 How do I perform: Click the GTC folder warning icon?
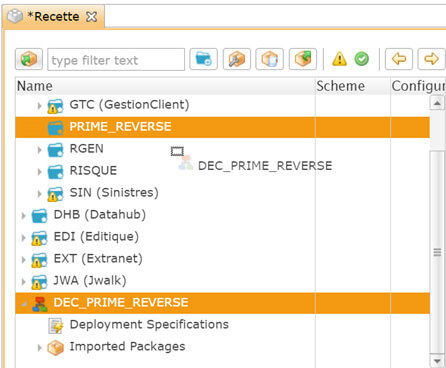55,106
